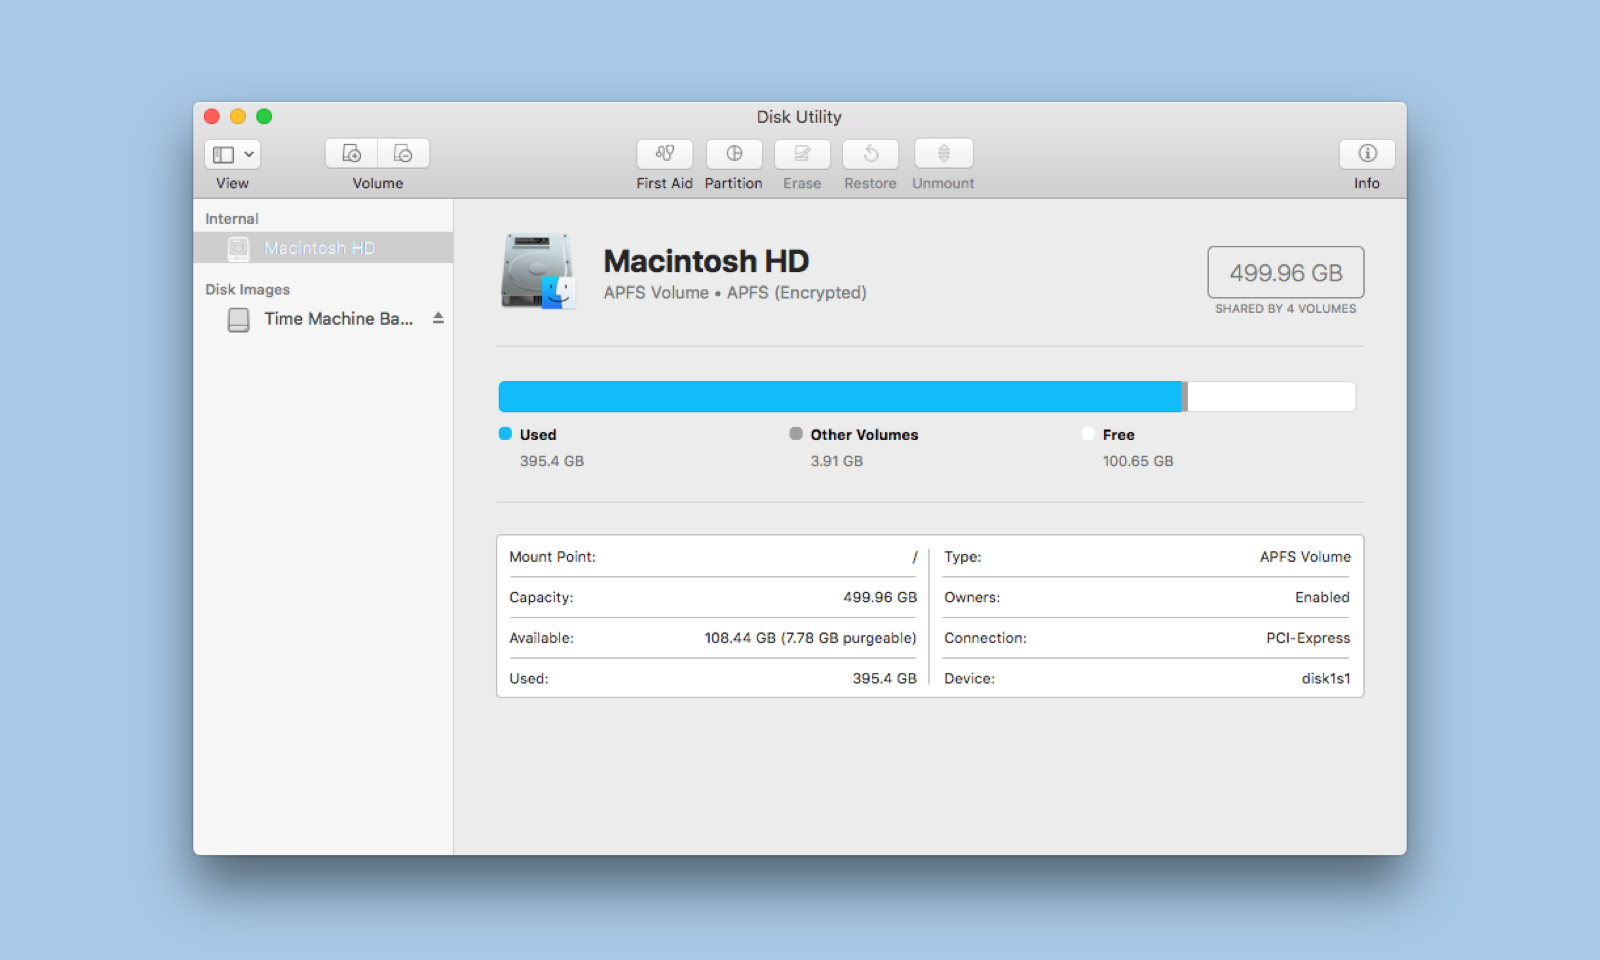The image size is (1600, 960).
Task: Click the blue storage usage bar
Action: pyautogui.click(x=840, y=395)
